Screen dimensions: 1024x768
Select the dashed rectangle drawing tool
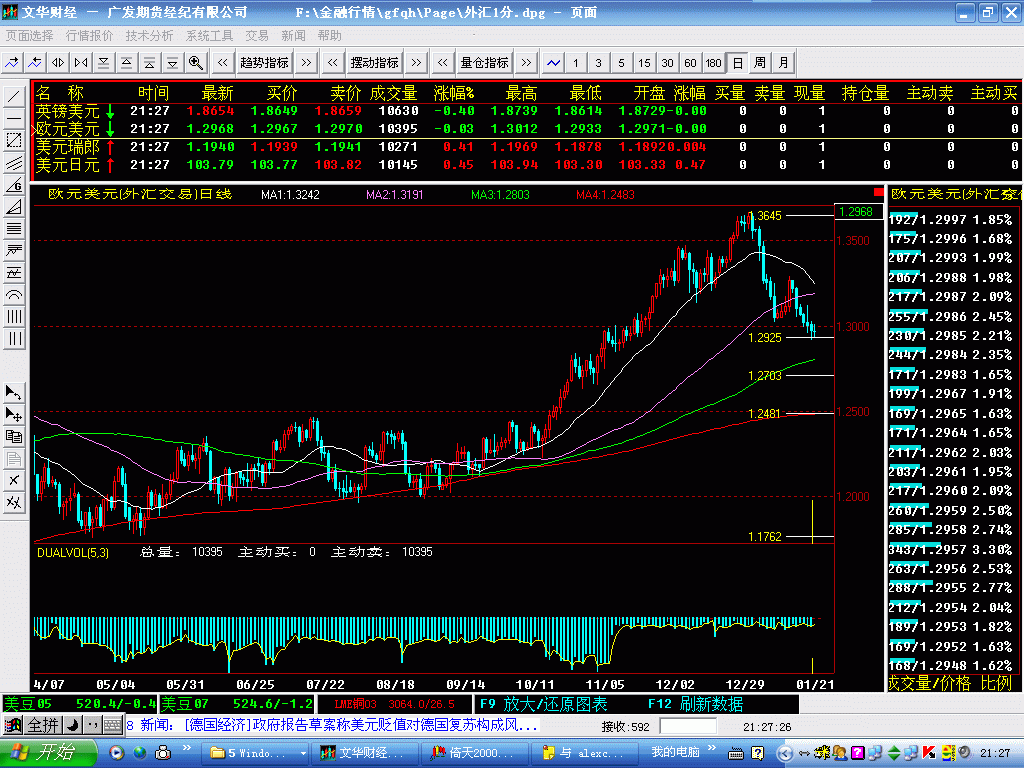14,140
